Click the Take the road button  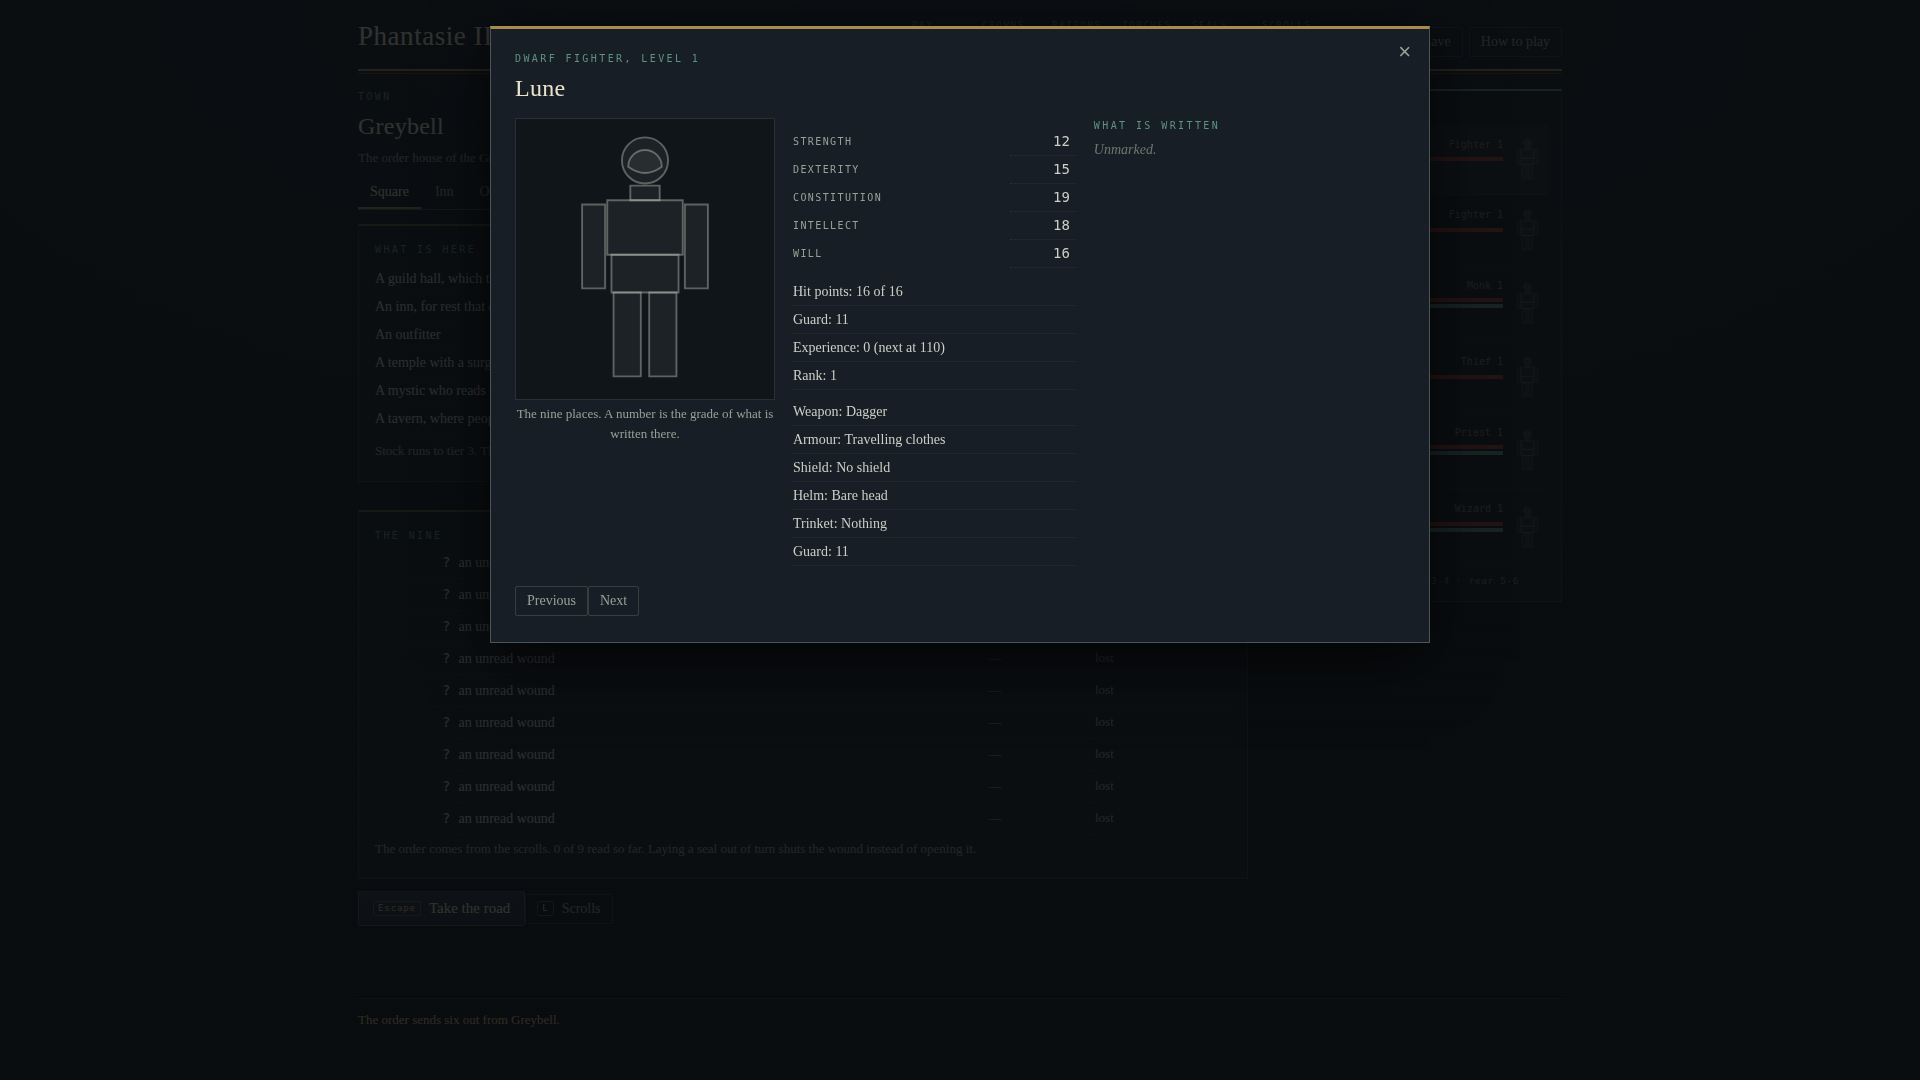point(441,909)
